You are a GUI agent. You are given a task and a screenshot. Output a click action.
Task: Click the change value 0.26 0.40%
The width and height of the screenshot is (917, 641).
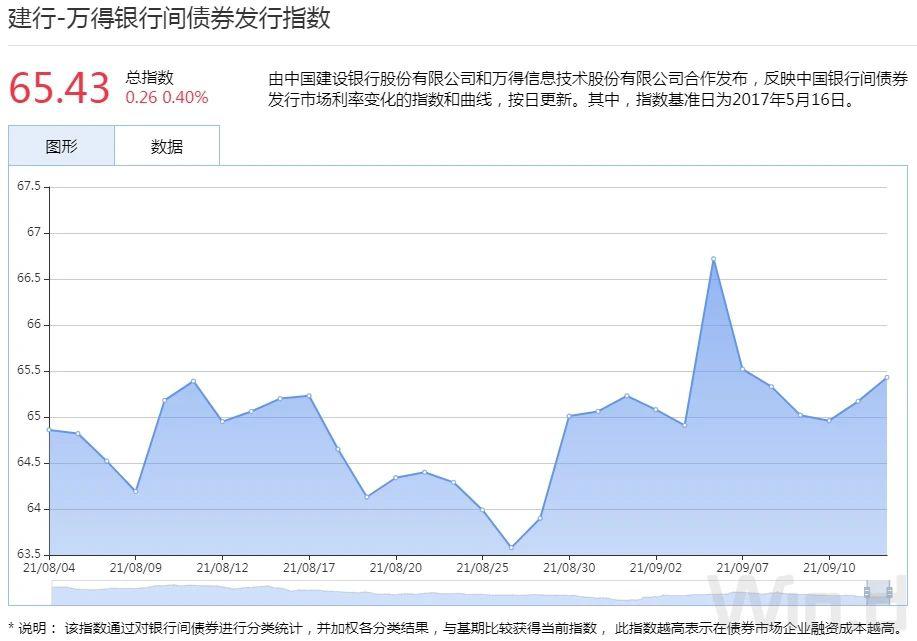[x=167, y=97]
